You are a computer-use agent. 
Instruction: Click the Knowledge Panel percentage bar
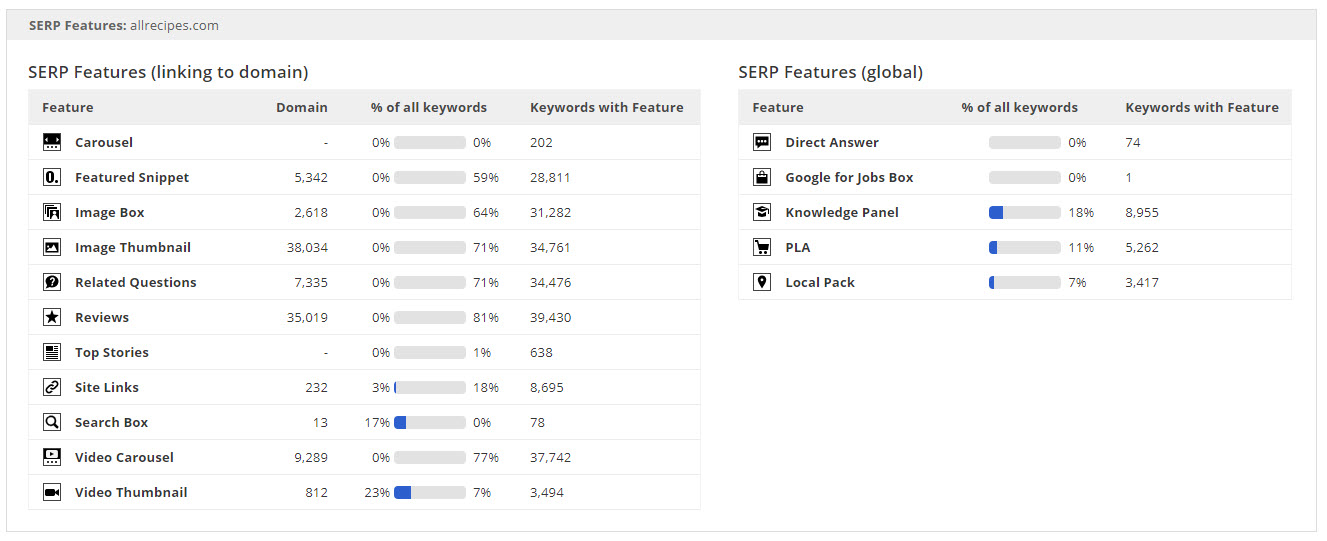click(1024, 212)
